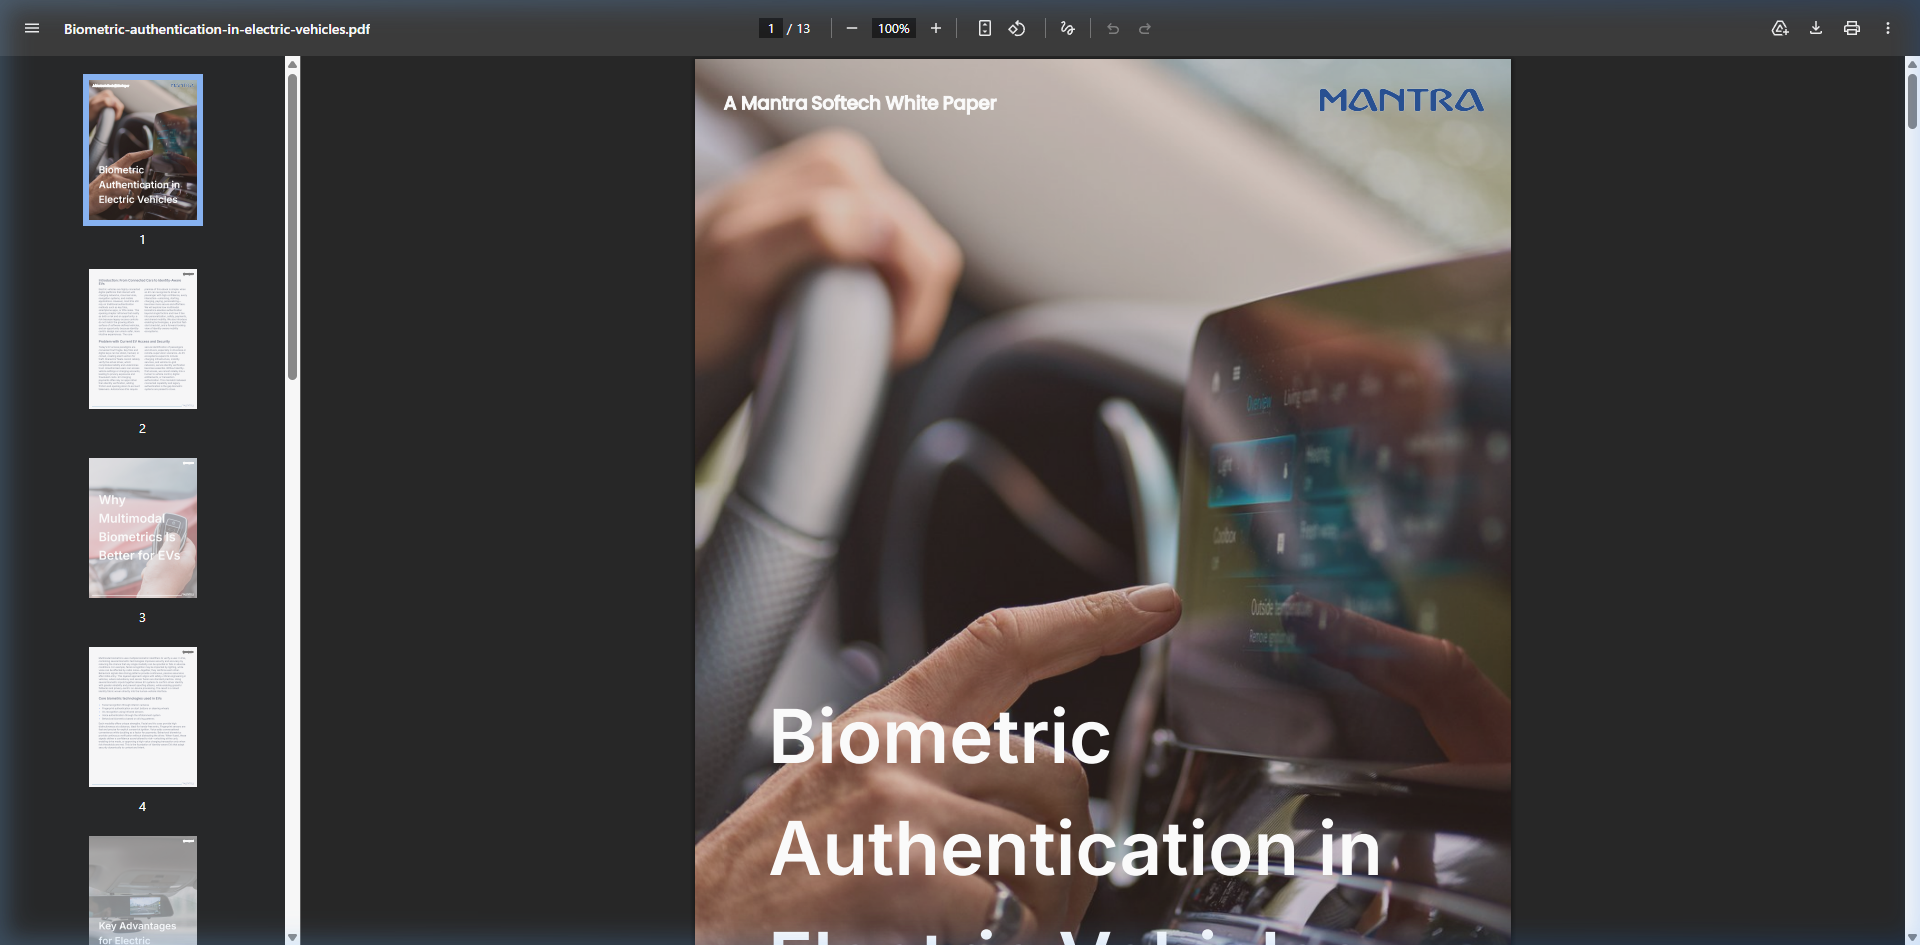
Task: Open the more actions three-dot menu
Action: tap(1888, 28)
